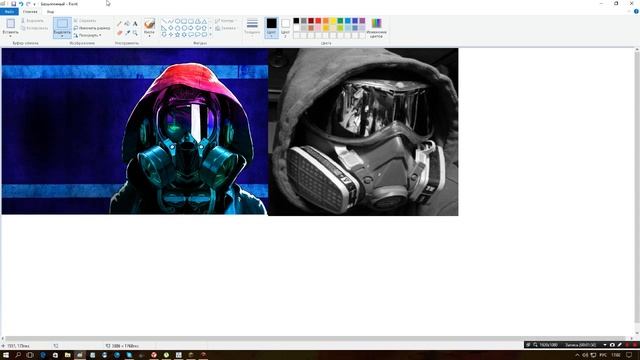Click the Paste clipboard icon

coord(11,24)
